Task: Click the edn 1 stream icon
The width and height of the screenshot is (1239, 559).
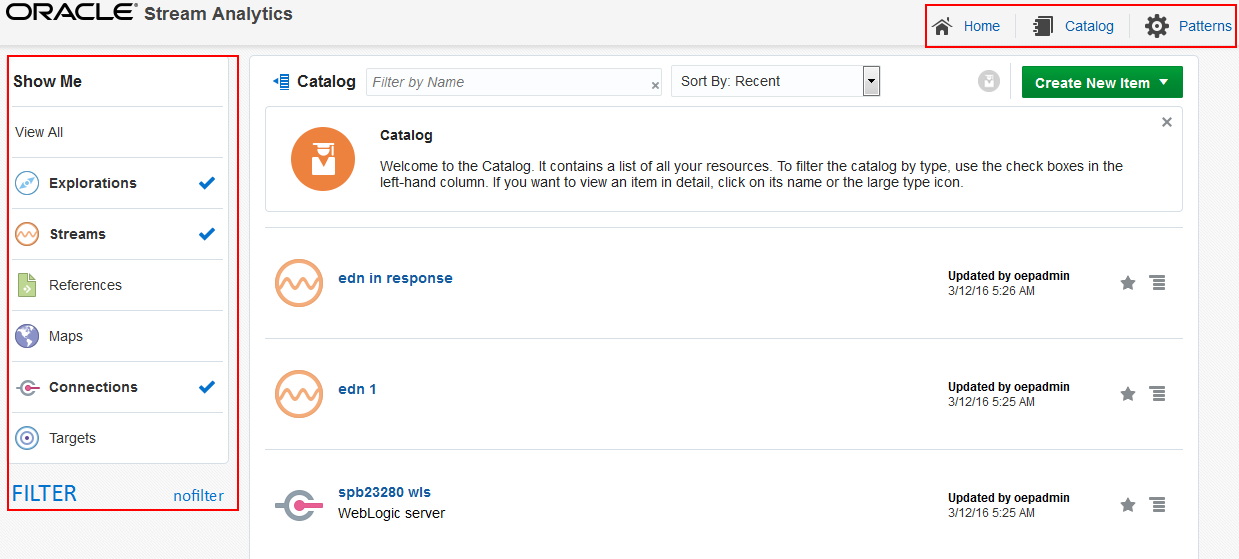Action: [x=299, y=394]
